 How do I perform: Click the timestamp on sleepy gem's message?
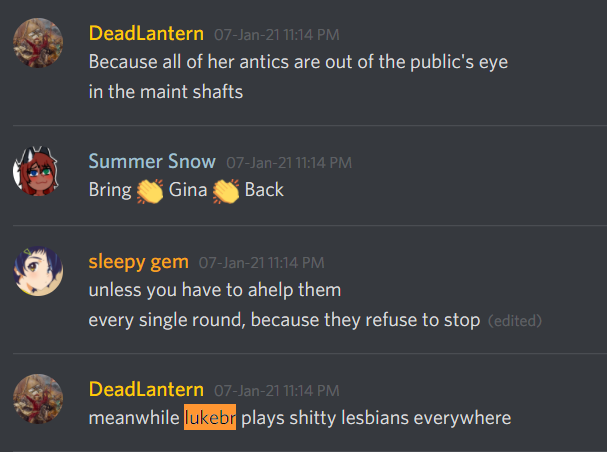(x=261, y=263)
